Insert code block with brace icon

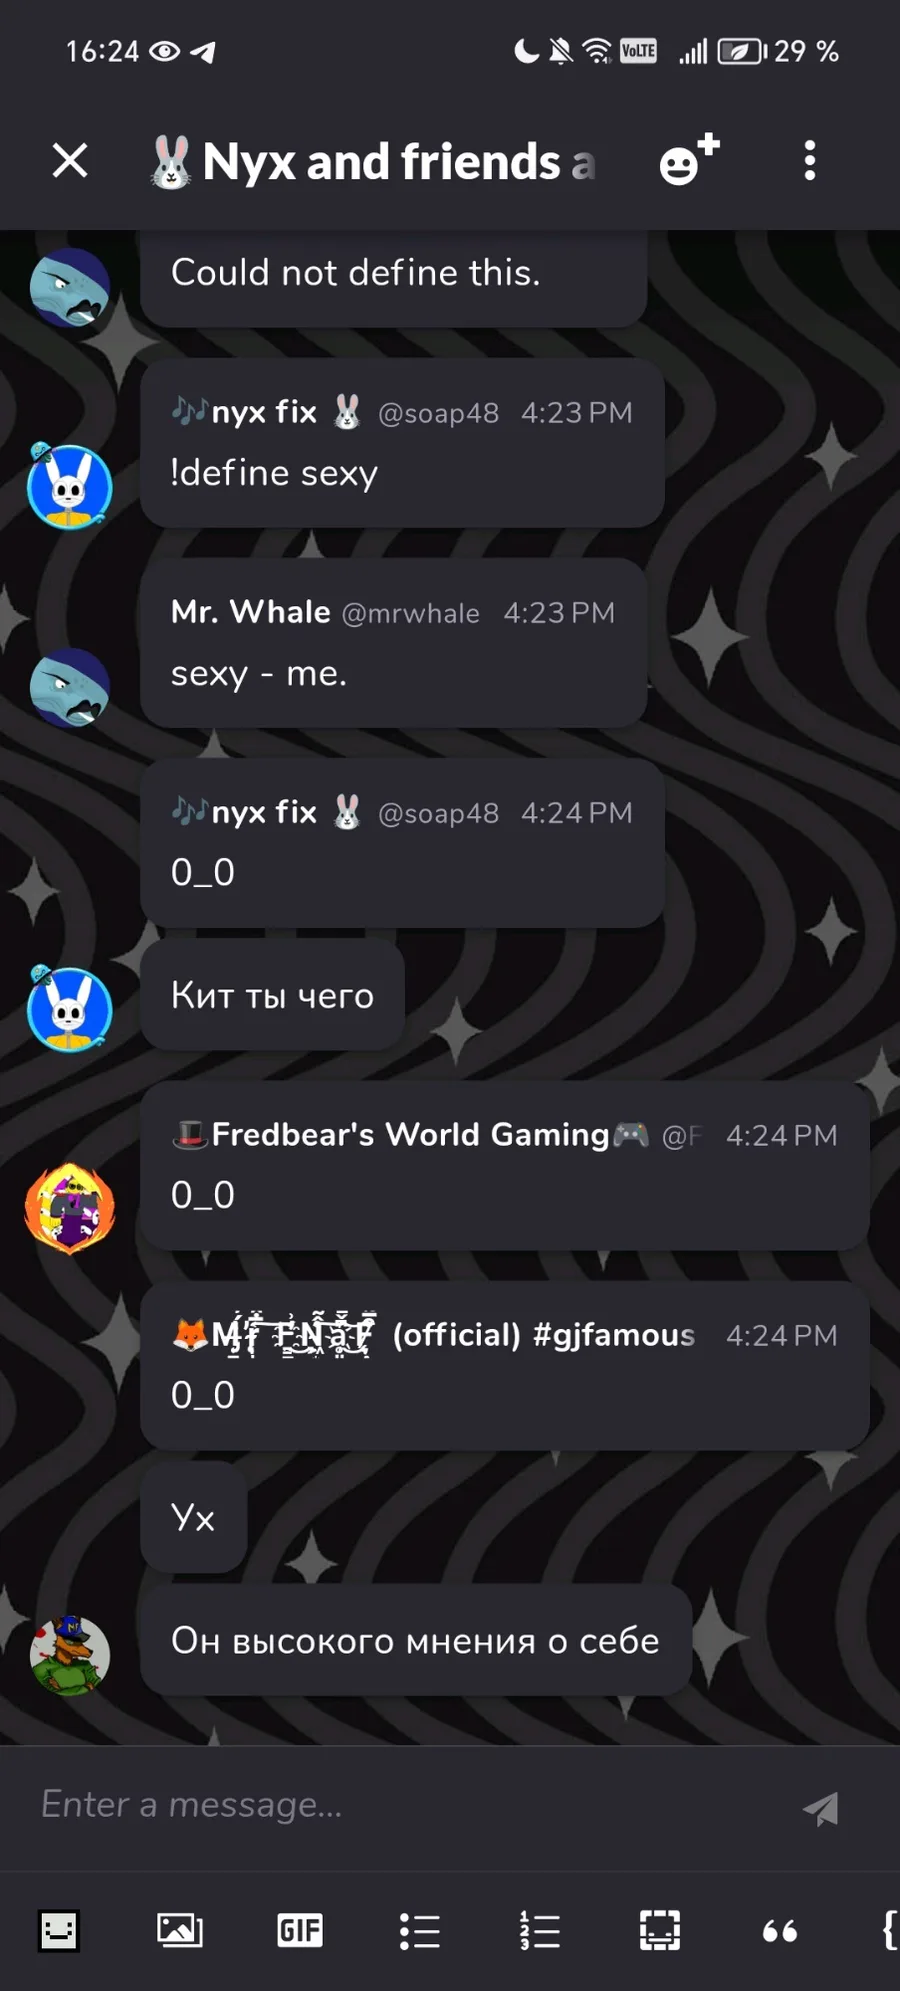coord(889,1930)
